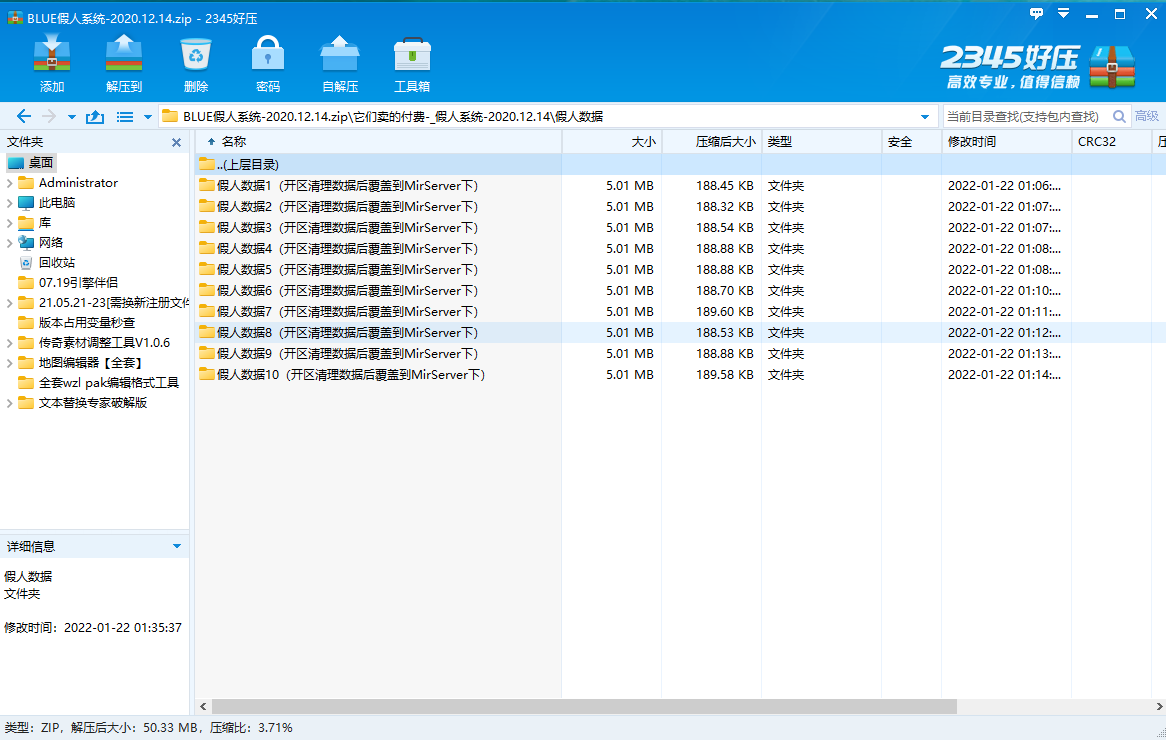
Task: Click the 高级 advanced search link
Action: point(1146,116)
